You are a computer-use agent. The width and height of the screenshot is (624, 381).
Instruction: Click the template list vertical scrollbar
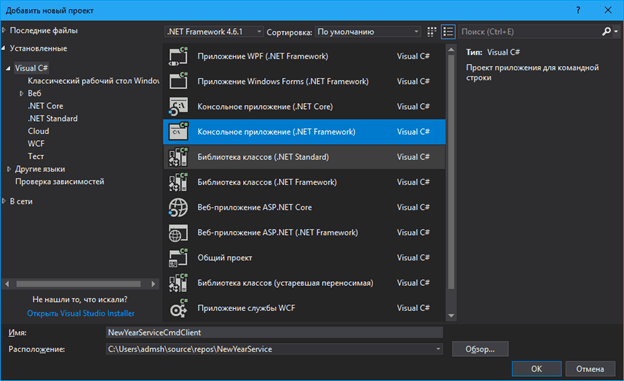[x=451, y=171]
